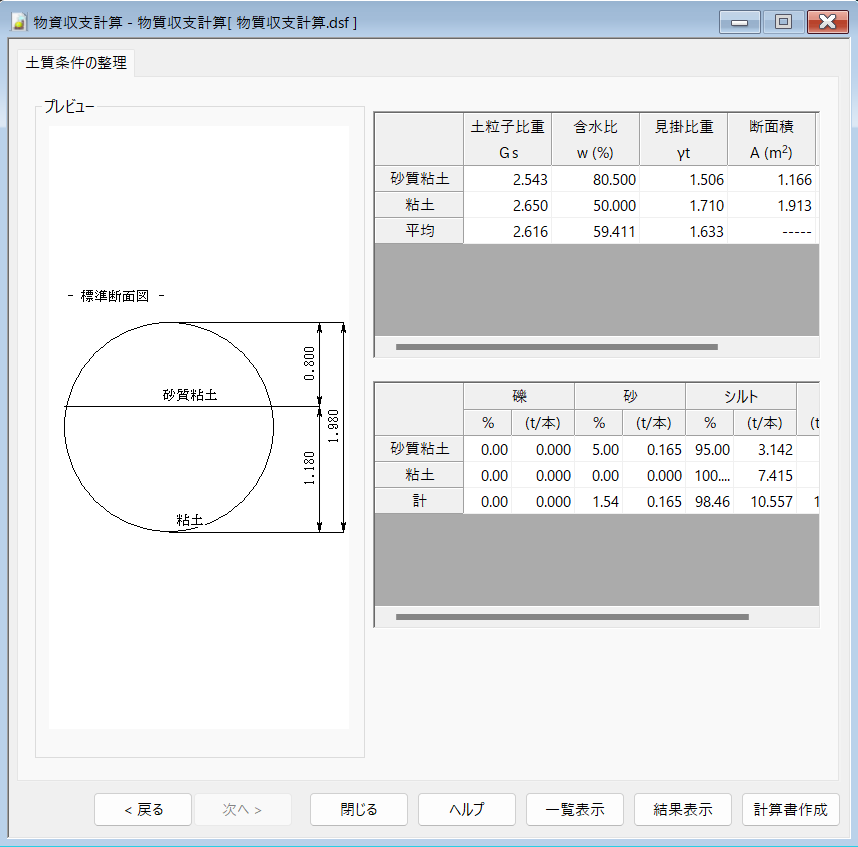The height and width of the screenshot is (847, 858).
Task: Select the 50.000 water content cell for 粘土
Action: click(x=595, y=205)
